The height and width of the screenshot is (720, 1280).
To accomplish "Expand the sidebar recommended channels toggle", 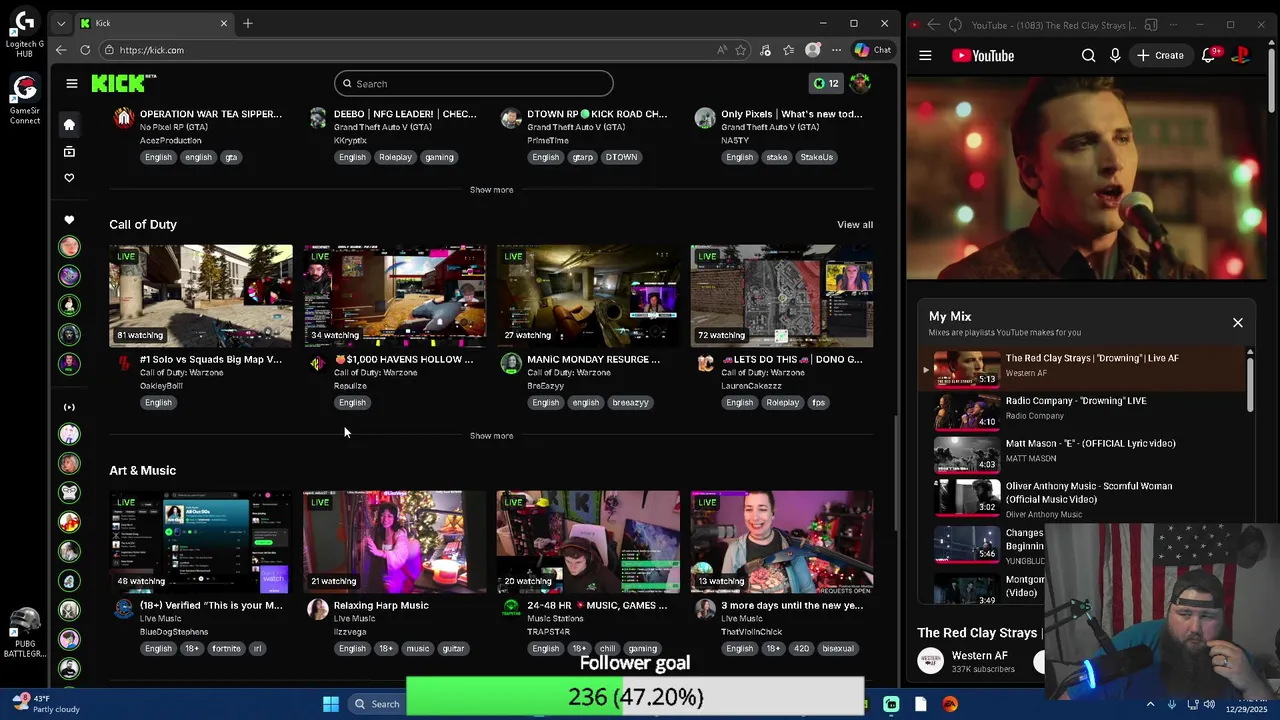I will (x=69, y=407).
